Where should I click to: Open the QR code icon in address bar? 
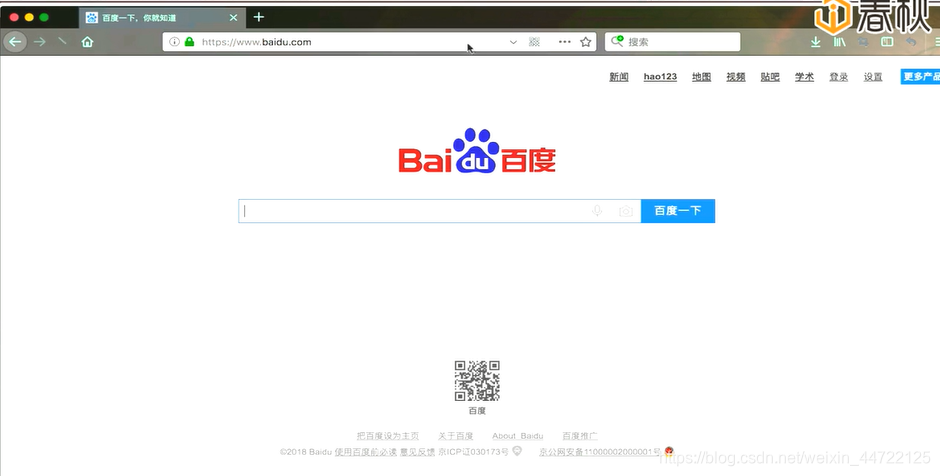pyautogui.click(x=534, y=42)
